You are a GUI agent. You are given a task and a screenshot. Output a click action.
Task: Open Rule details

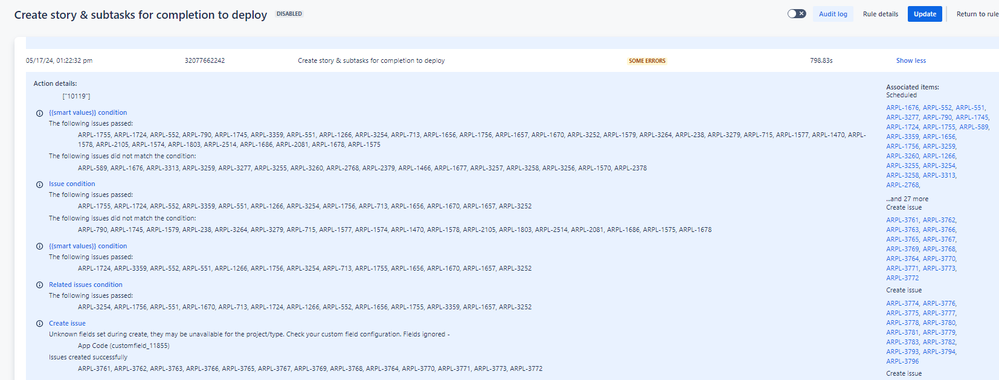[880, 13]
